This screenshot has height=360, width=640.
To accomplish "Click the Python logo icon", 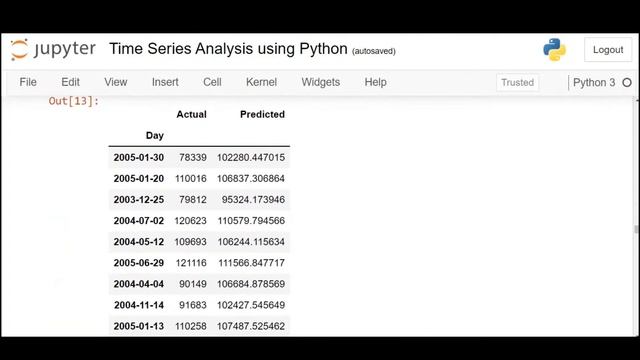I will point(554,49).
